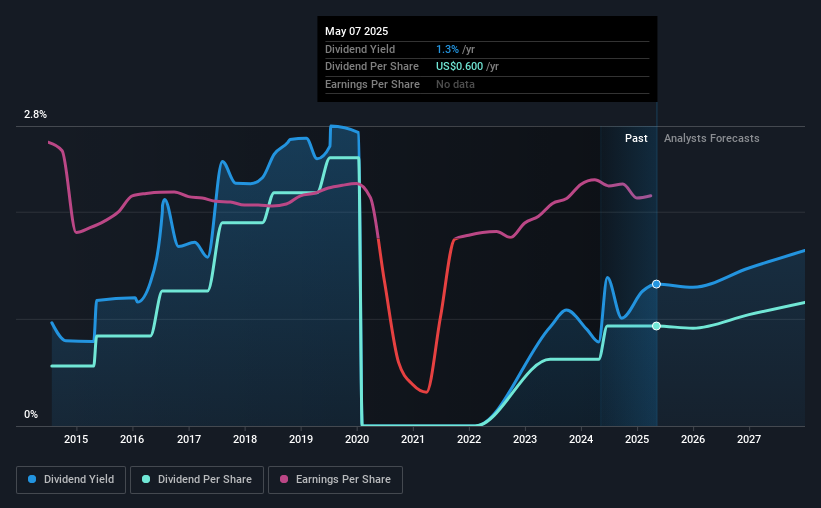821x508 pixels.
Task: Click the 2022 x-axis year label
Action: (469, 439)
